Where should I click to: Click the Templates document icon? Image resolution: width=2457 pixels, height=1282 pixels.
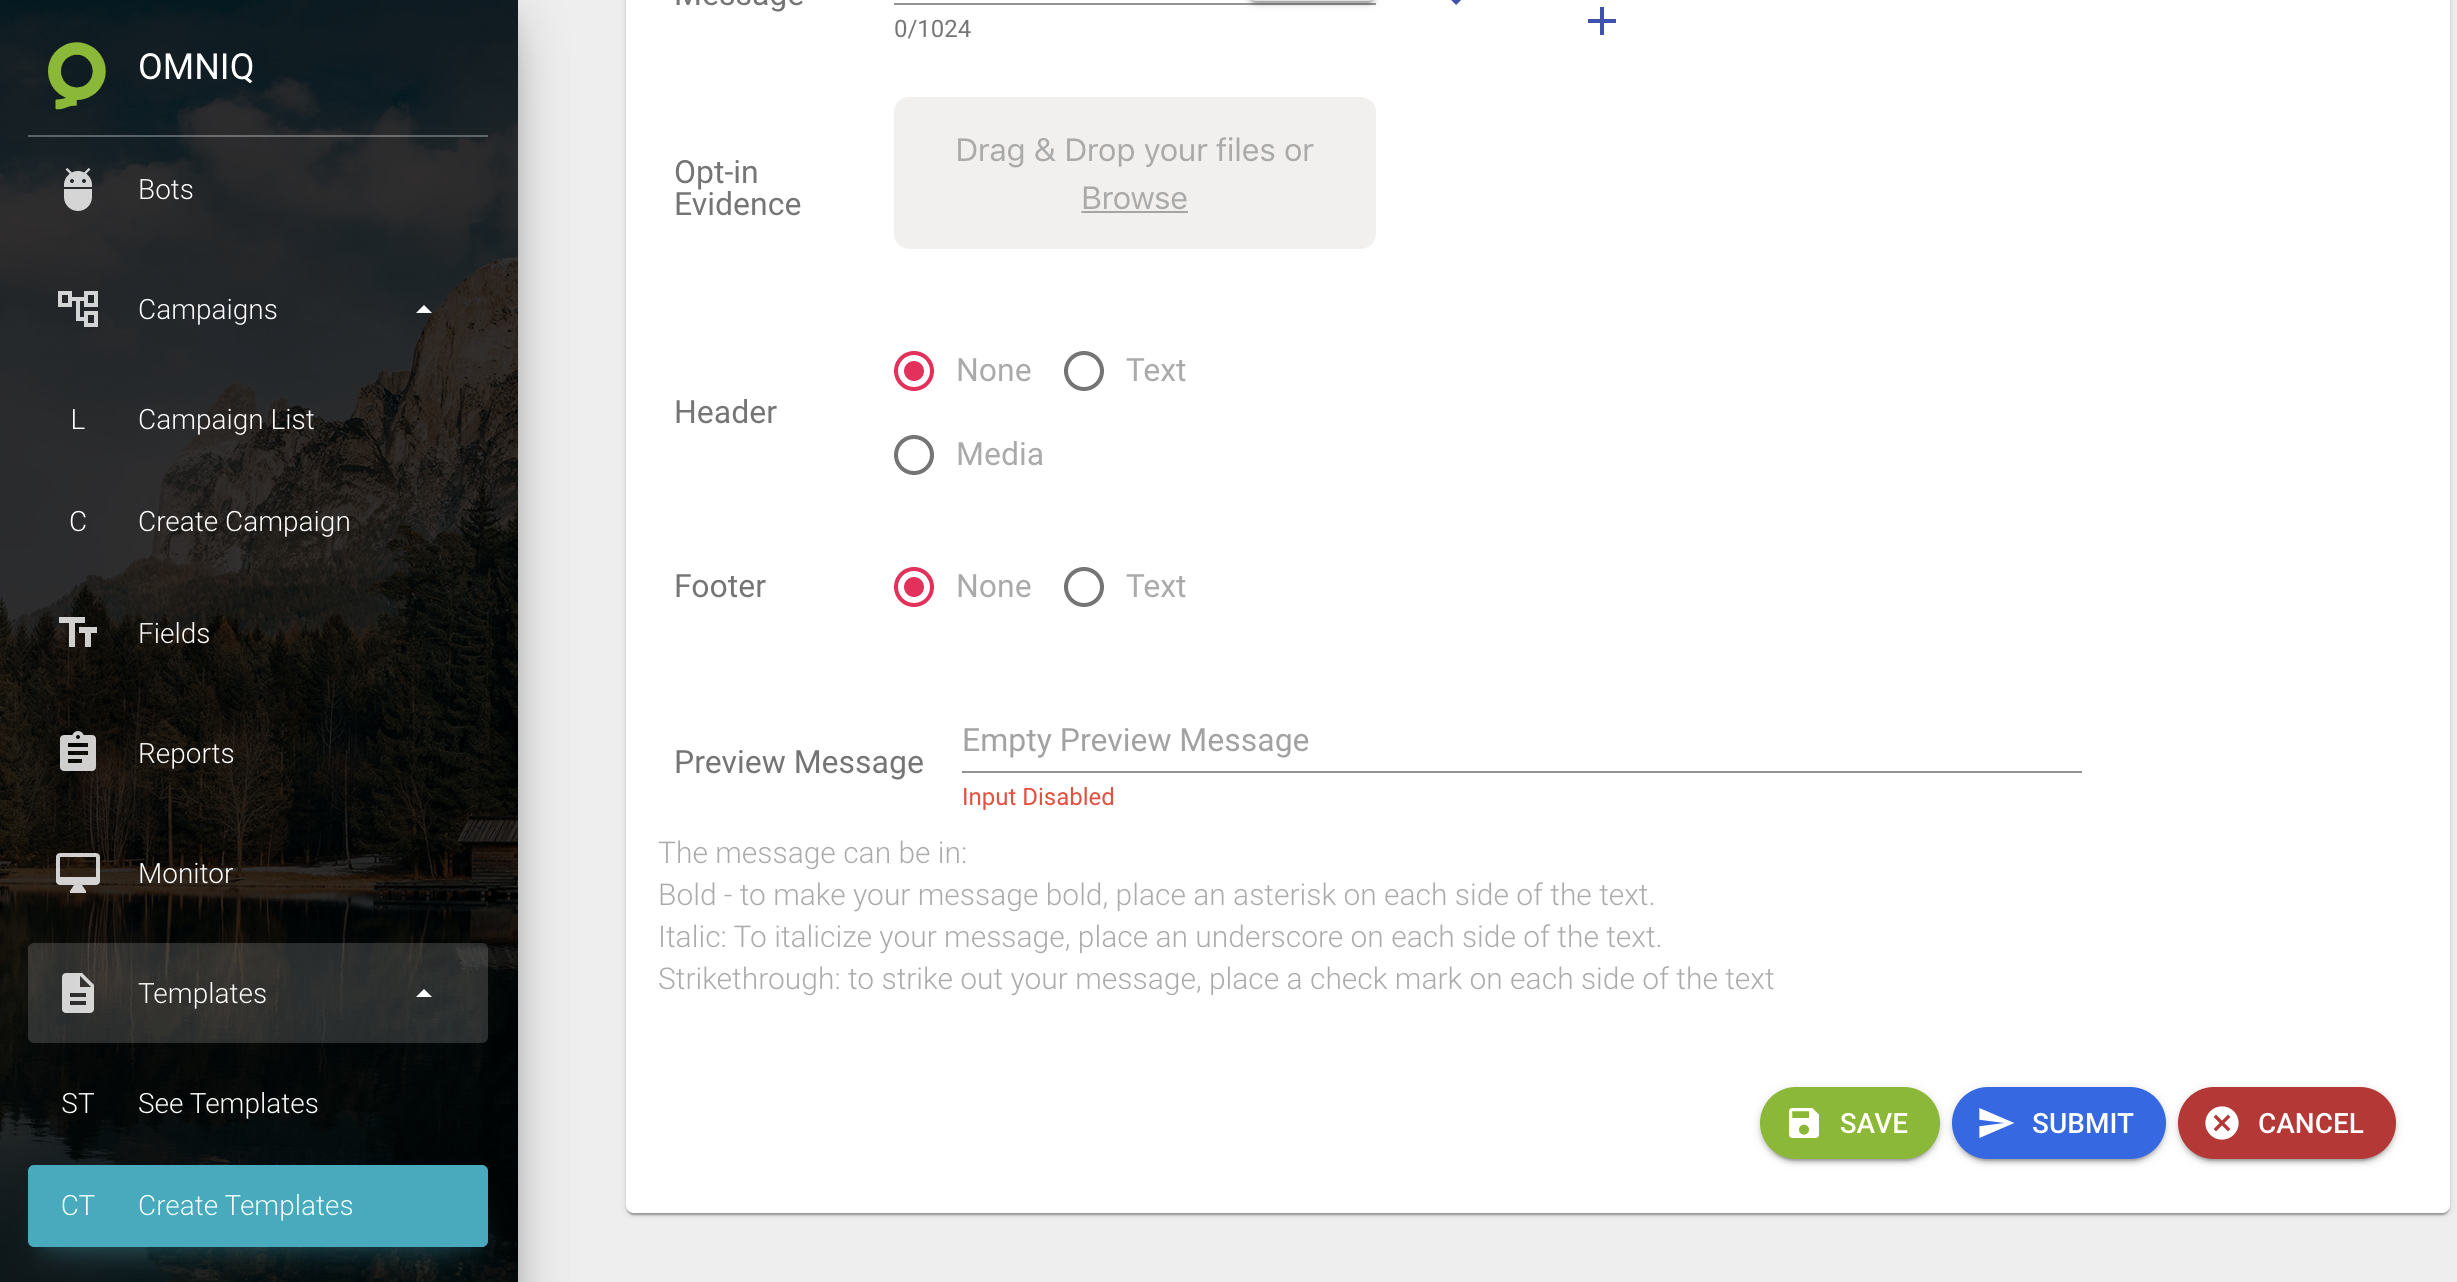click(78, 993)
